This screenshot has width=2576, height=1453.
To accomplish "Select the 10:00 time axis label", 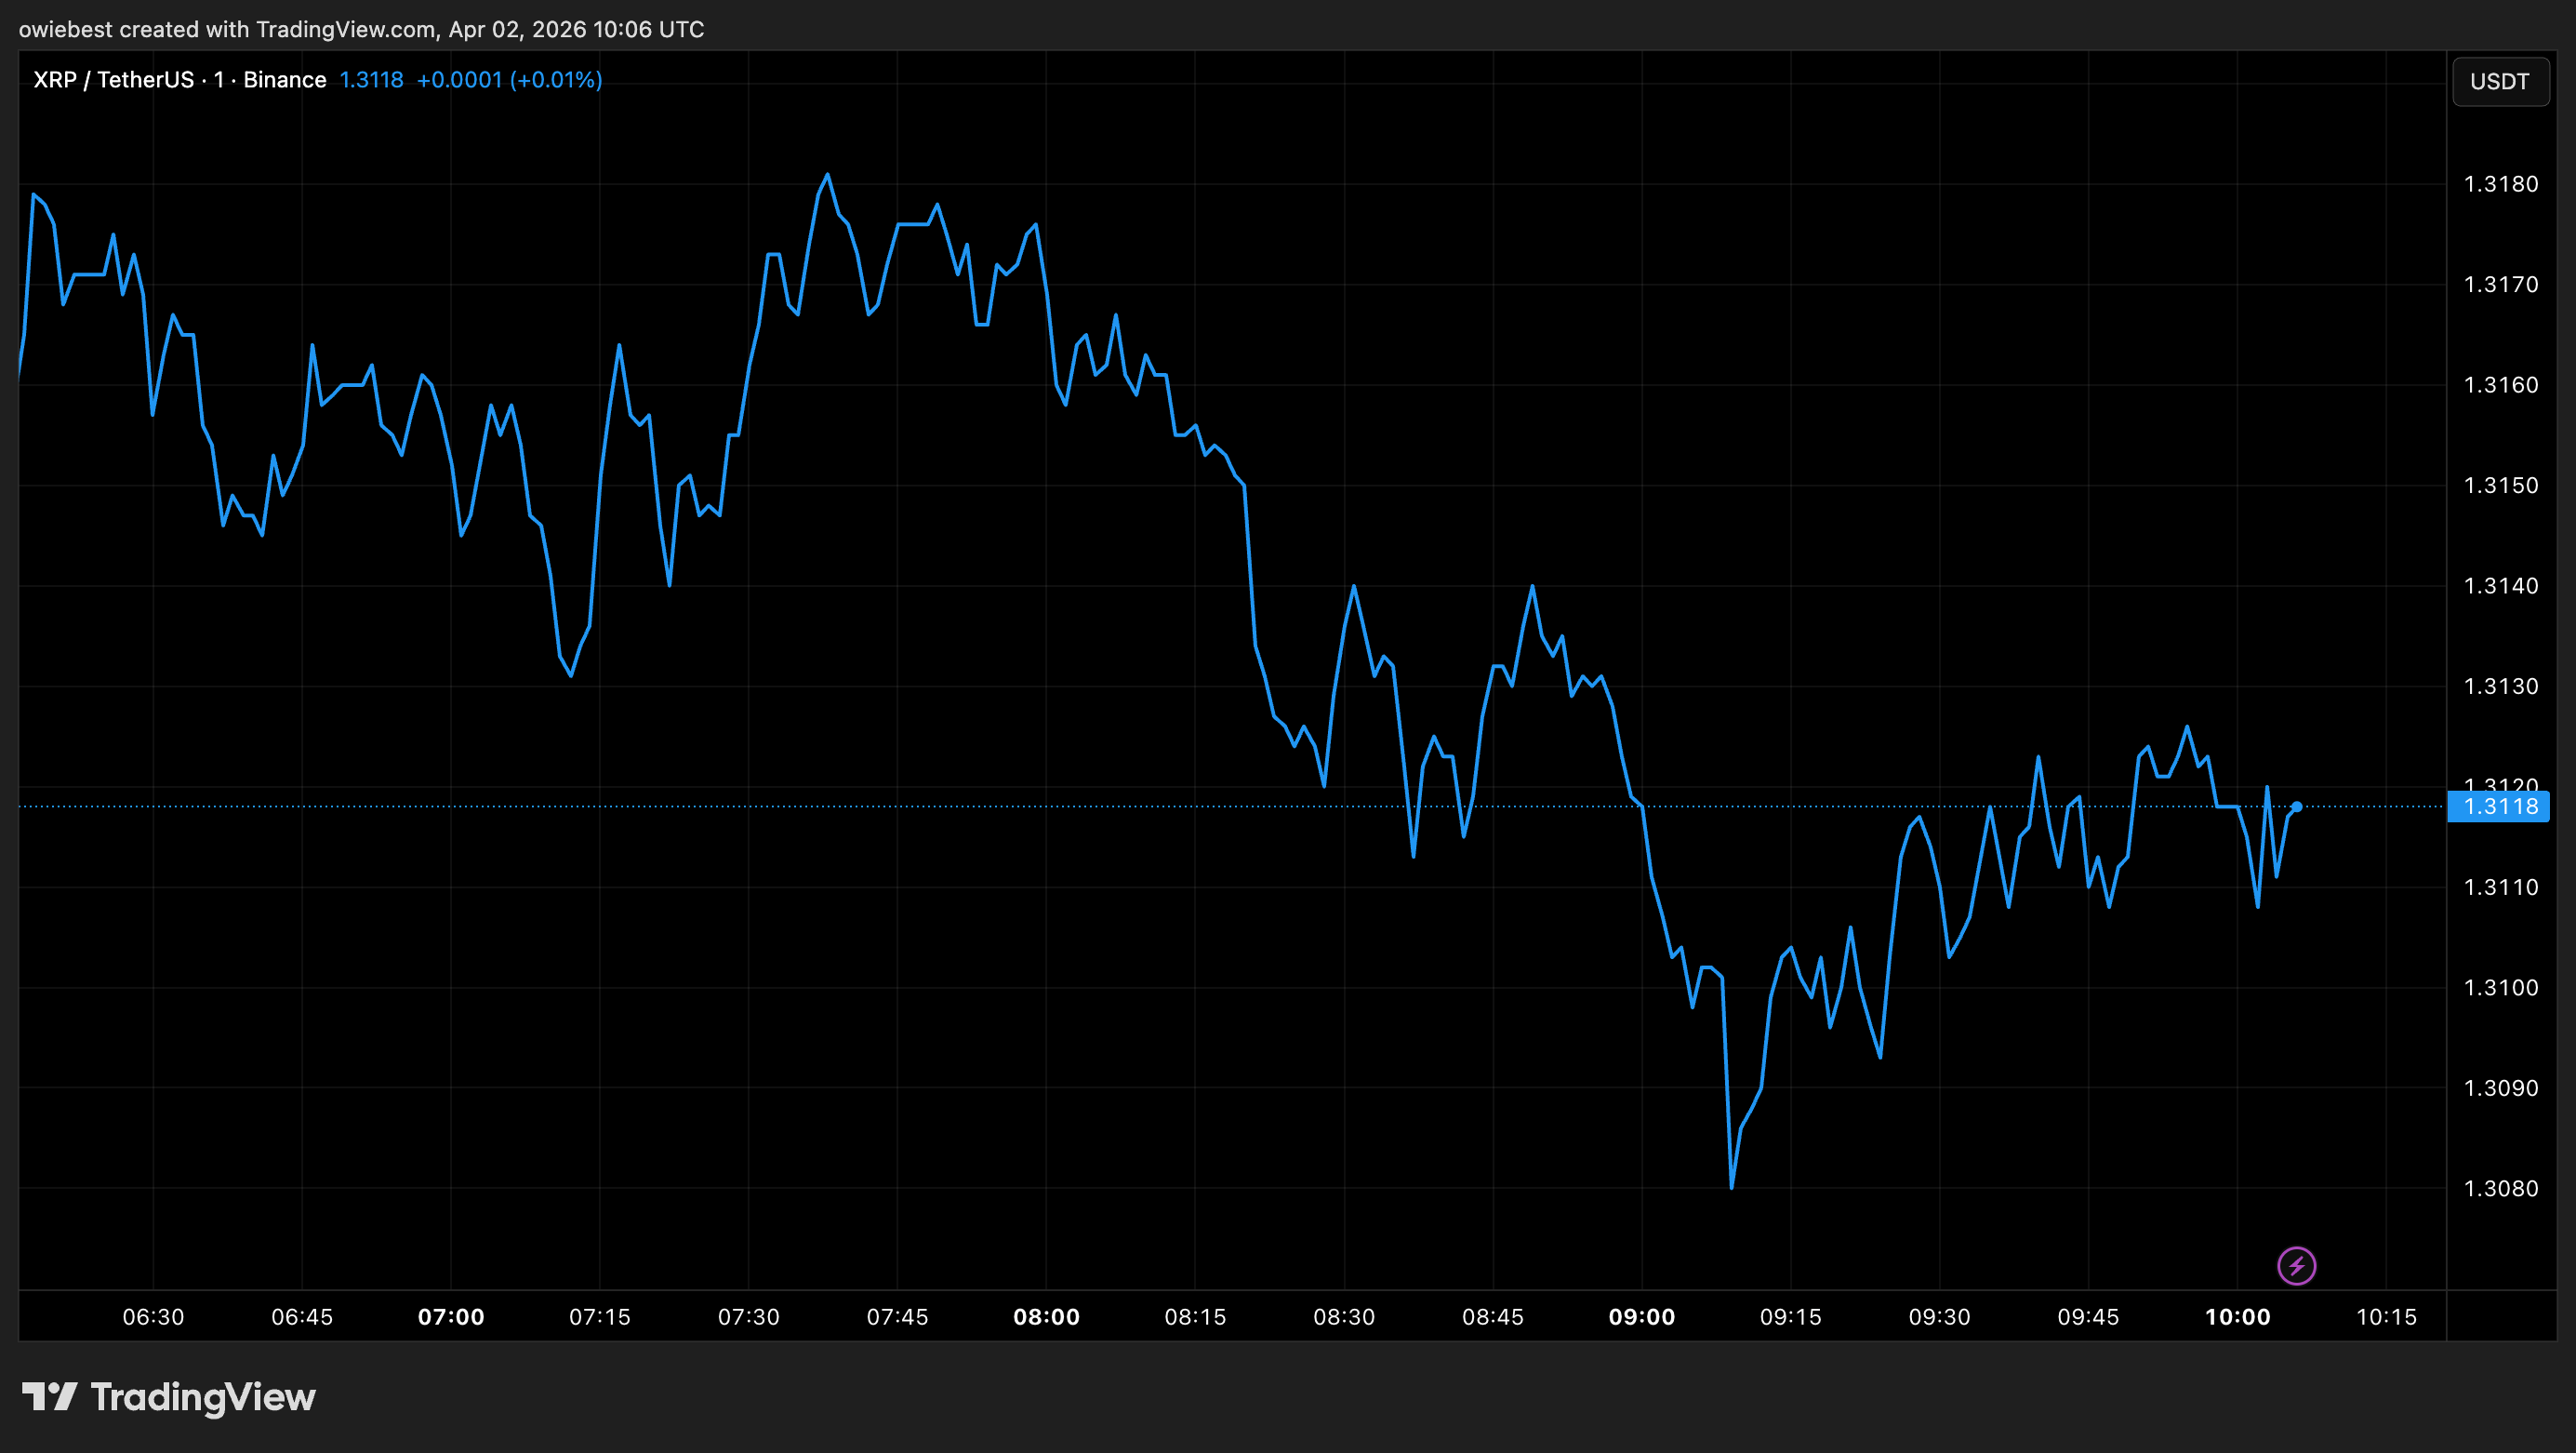I will click(2237, 1316).
